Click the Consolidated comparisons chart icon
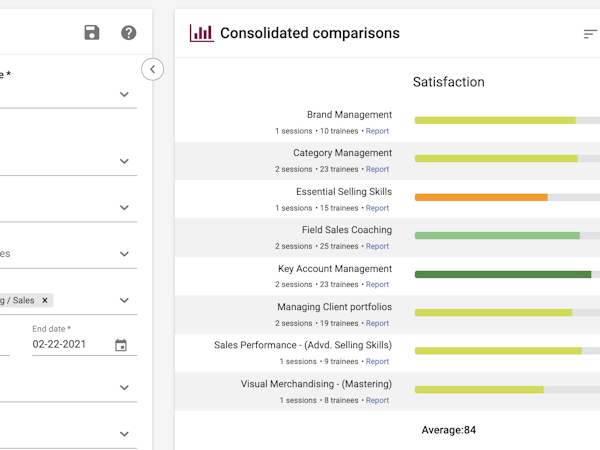This screenshot has height=450, width=600. [x=201, y=33]
